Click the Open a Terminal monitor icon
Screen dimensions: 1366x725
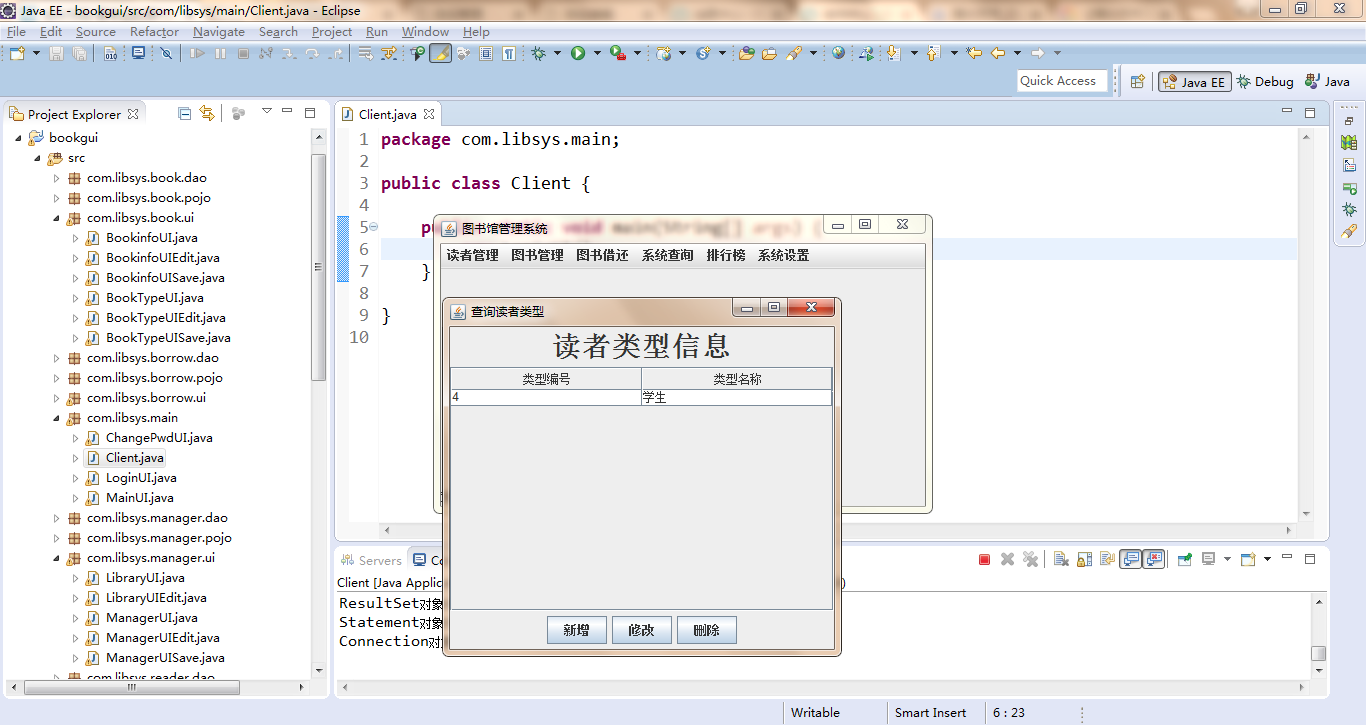coord(138,53)
